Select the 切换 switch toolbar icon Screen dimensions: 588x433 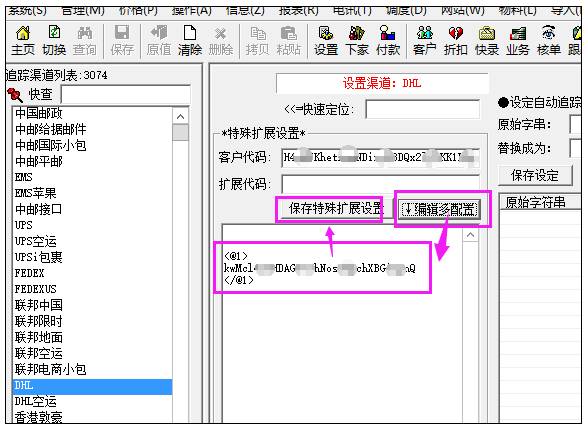(x=54, y=33)
